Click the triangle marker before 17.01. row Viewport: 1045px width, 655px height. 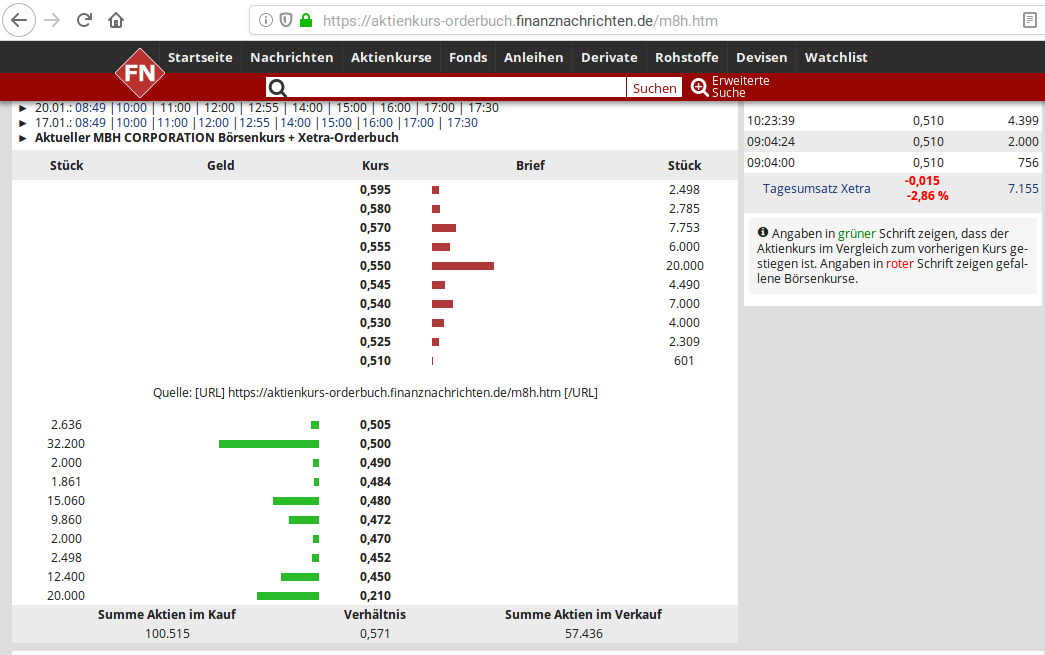tap(23, 123)
